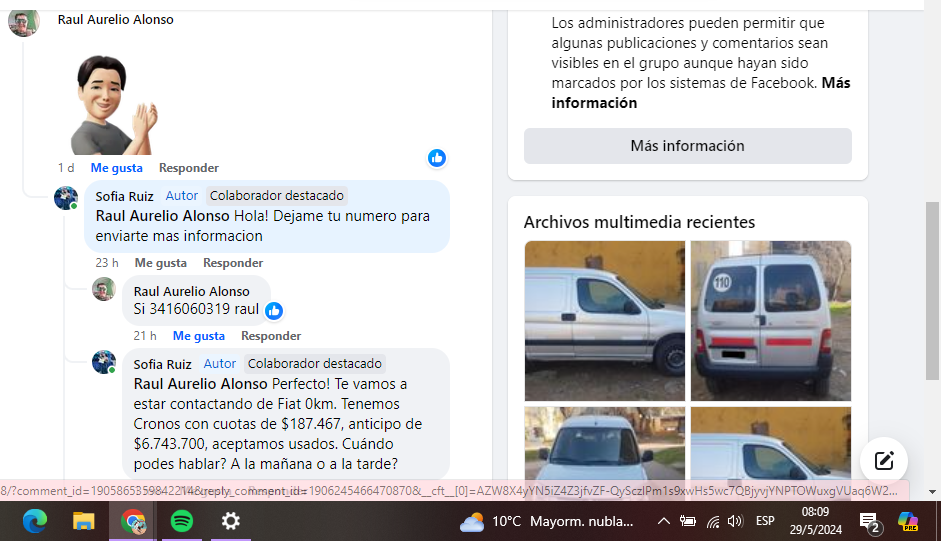941x541 pixels.
Task: Open the floating new message compose icon
Action: pyautogui.click(x=883, y=461)
